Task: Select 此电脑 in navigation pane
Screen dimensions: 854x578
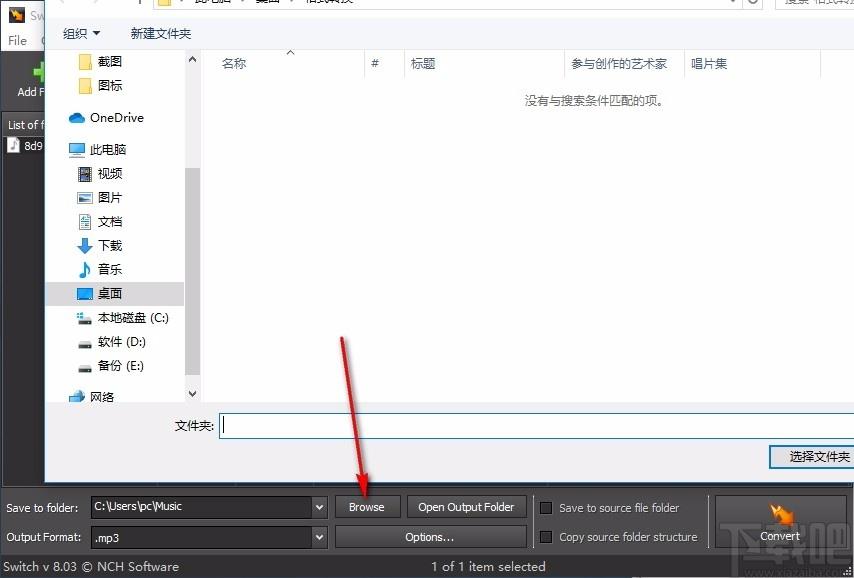Action: pyautogui.click(x=108, y=149)
